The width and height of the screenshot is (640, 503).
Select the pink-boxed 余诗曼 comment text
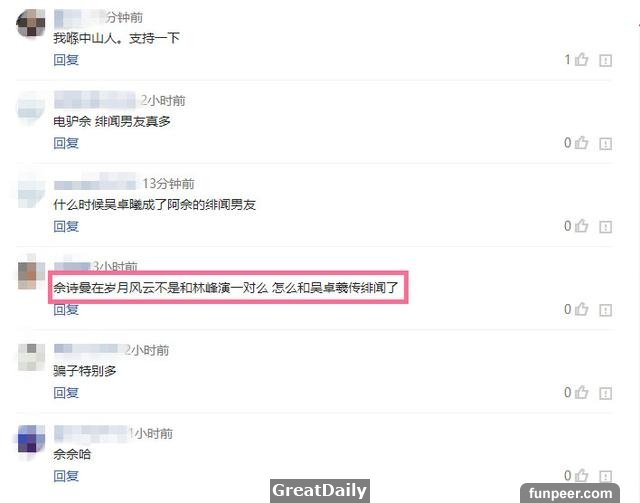click(x=226, y=288)
